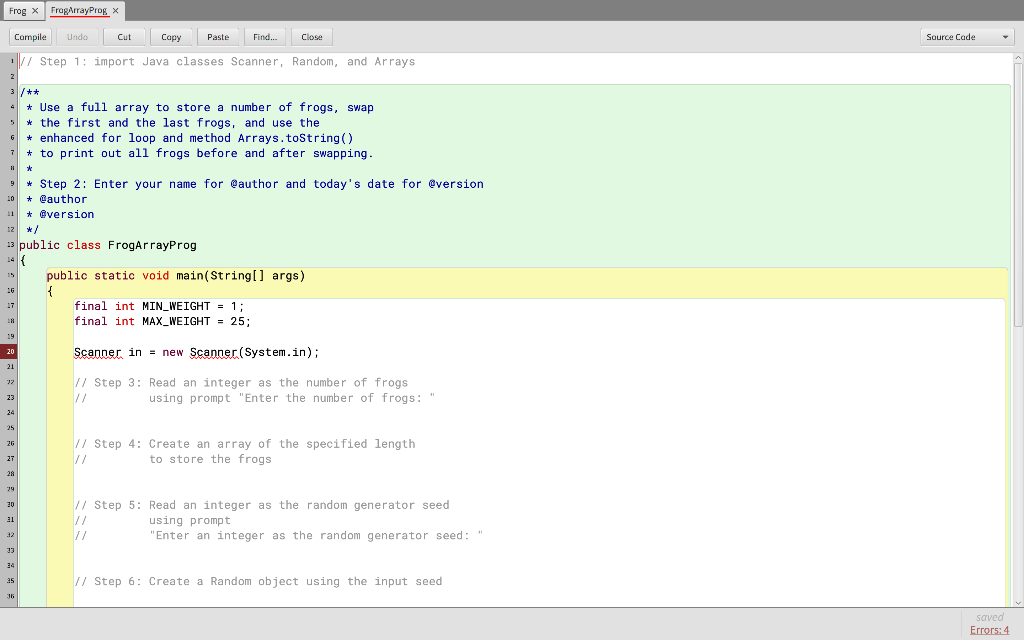1024x640 pixels.
Task: Cut the selected code
Action: click(x=124, y=36)
